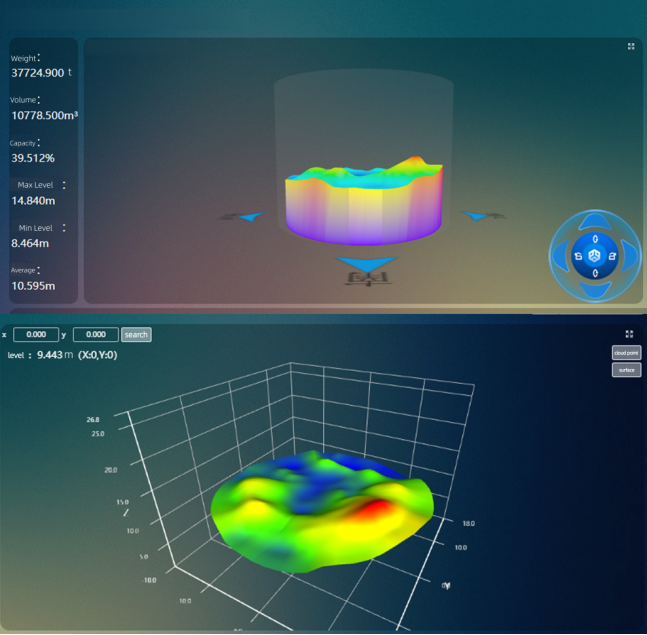Click the 20.0 label on the z axis
647x635 pixels.
(111, 470)
